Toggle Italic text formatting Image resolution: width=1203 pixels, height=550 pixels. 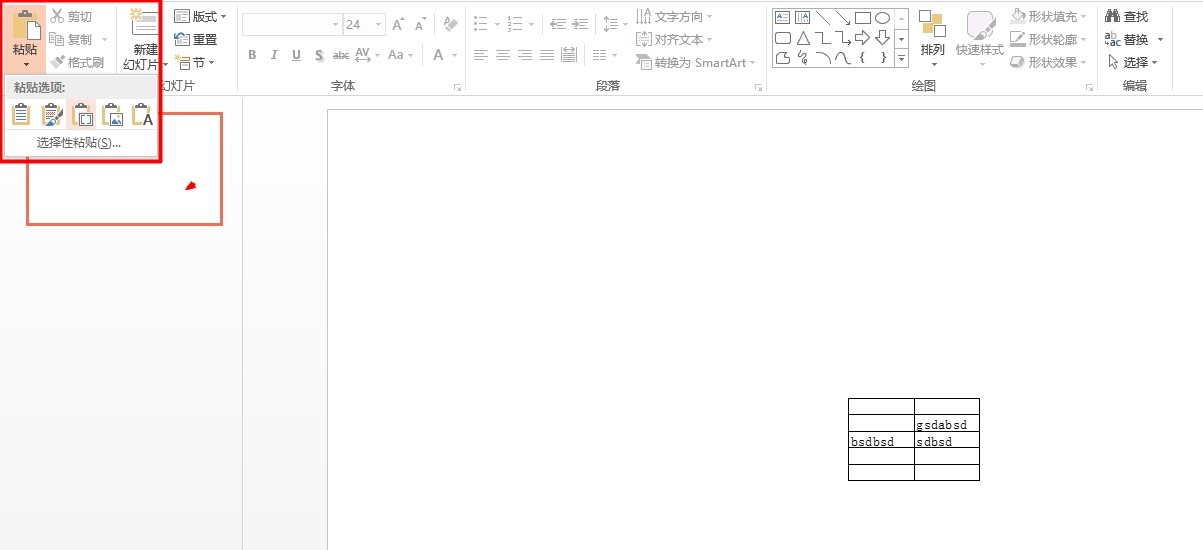[274, 55]
